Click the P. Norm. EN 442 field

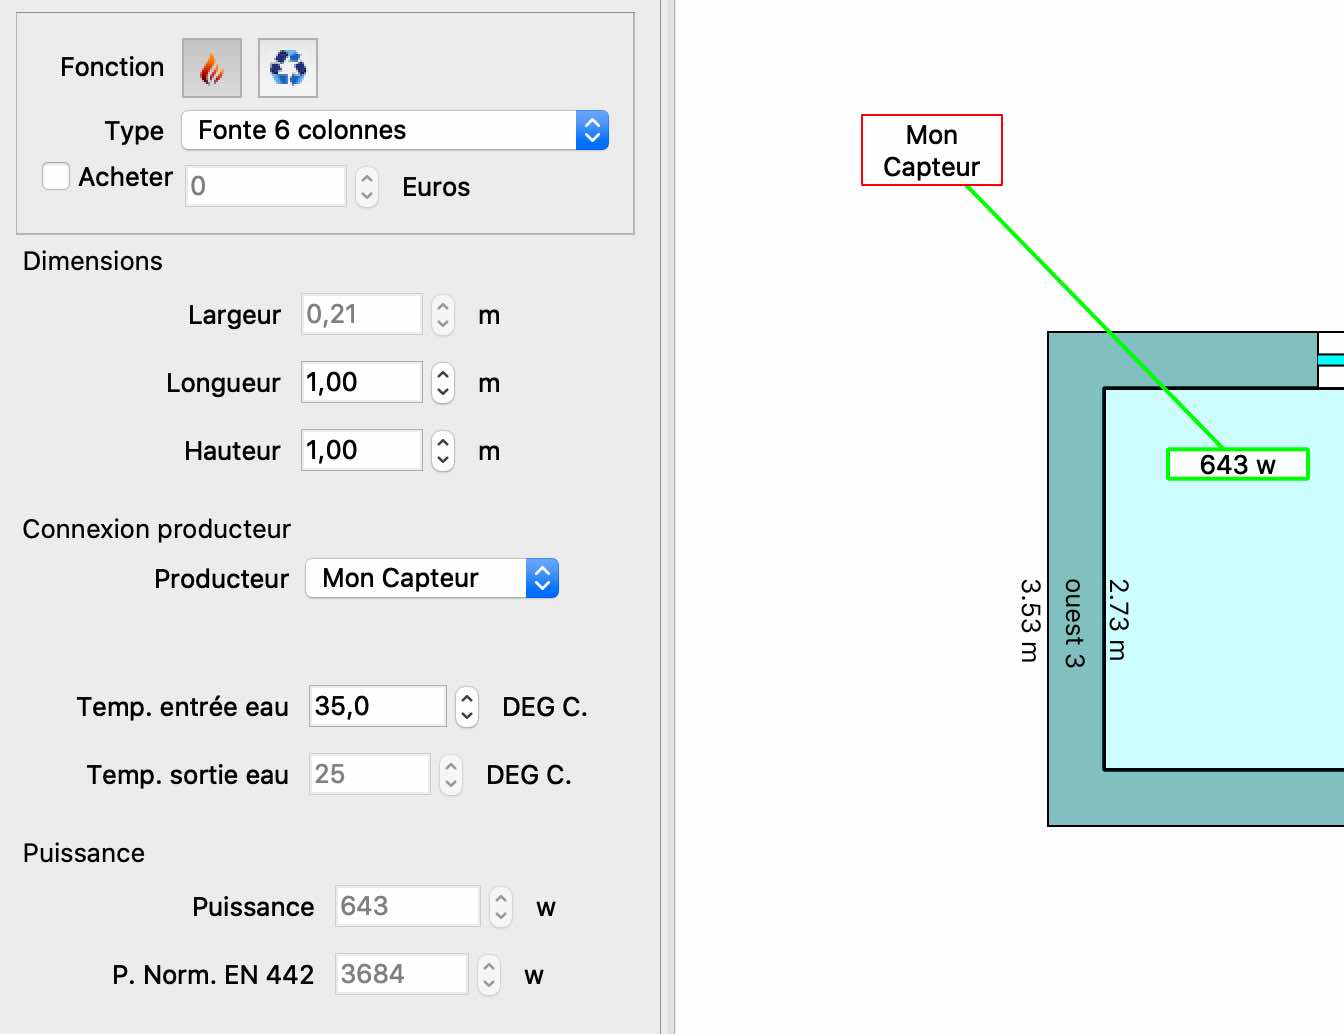coord(401,975)
